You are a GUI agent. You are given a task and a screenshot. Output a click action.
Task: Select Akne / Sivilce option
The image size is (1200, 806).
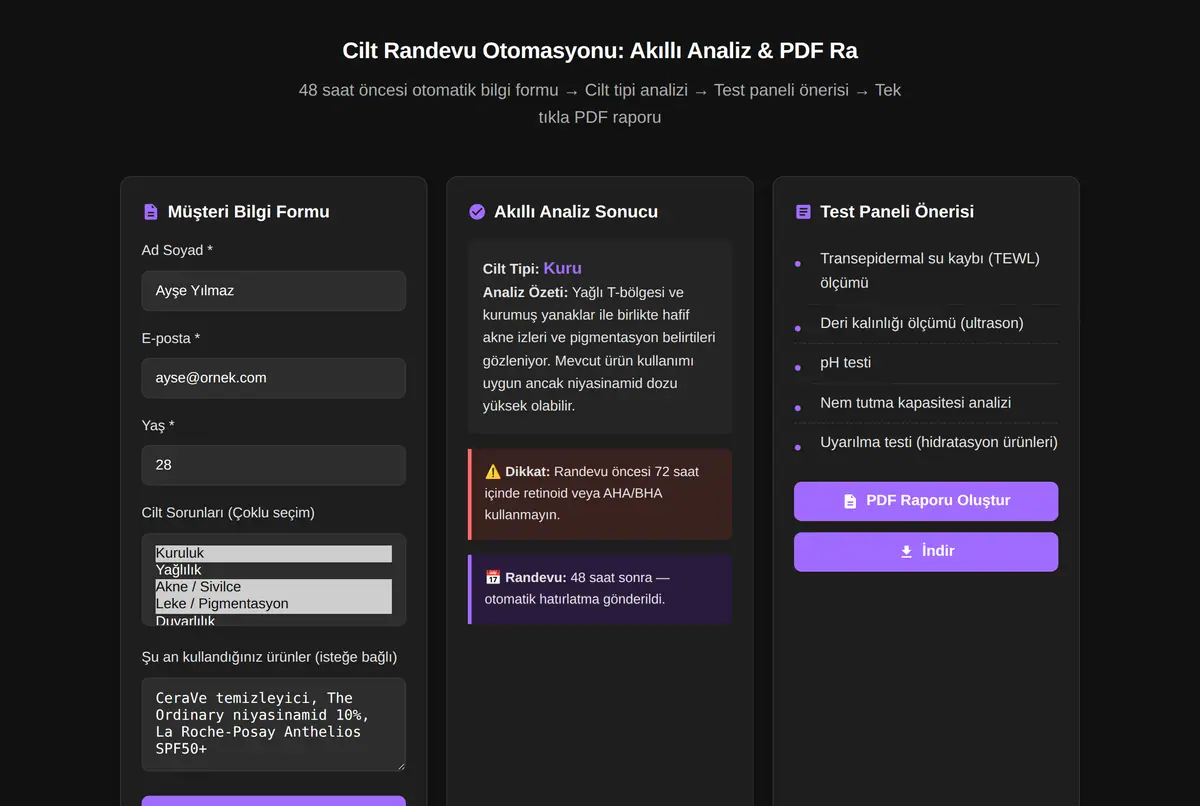[x=273, y=587]
